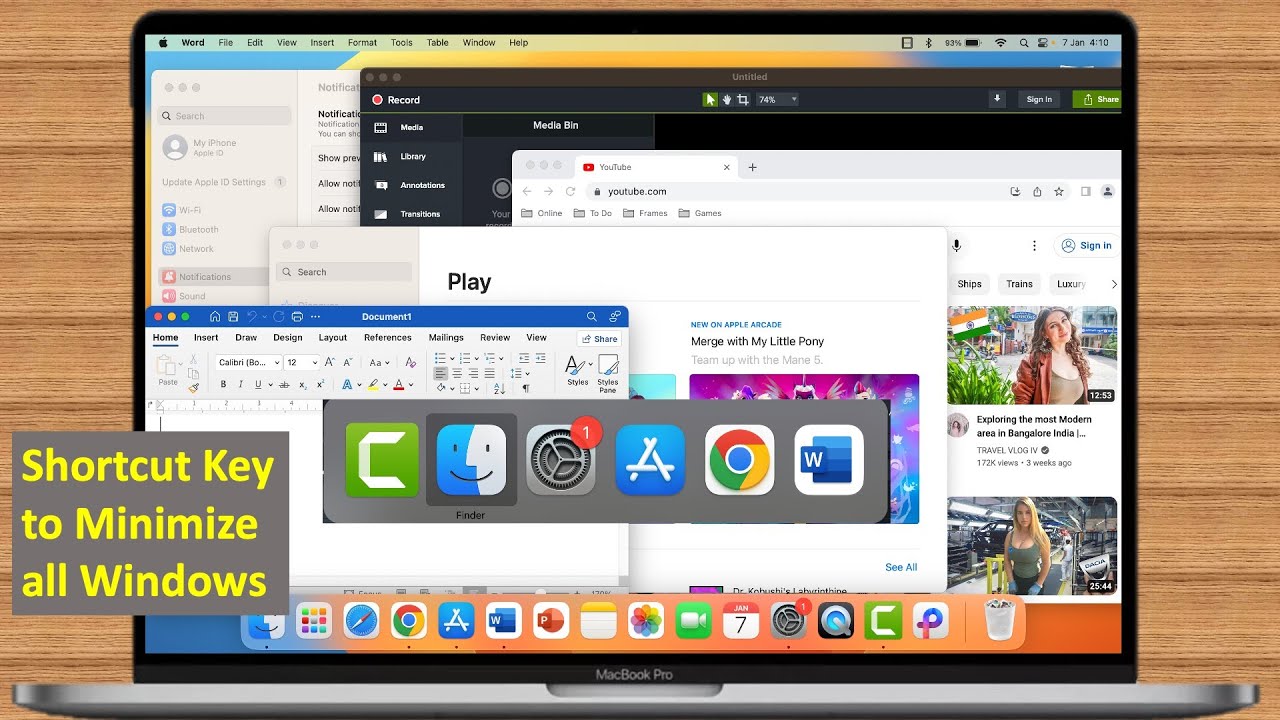Apply subscript formatting in Word
The height and width of the screenshot is (720, 1280).
[x=303, y=384]
